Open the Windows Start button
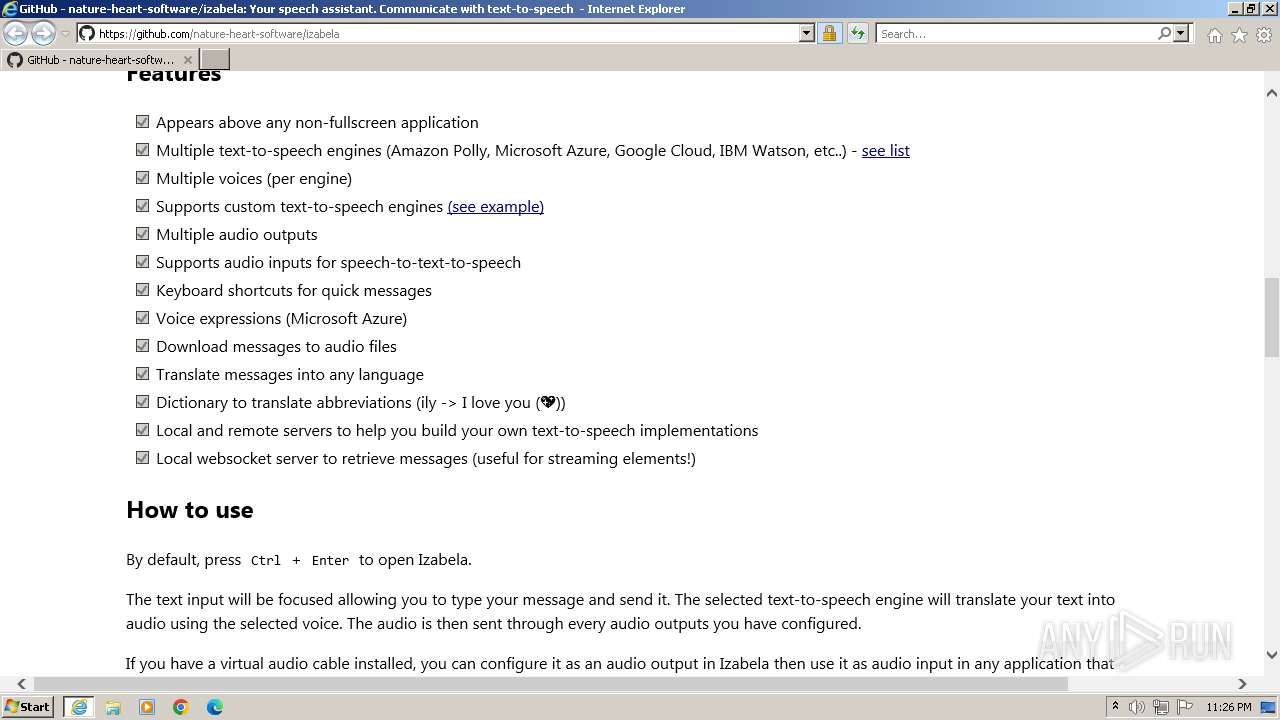Image resolution: width=1280 pixels, height=720 pixels. [x=28, y=706]
